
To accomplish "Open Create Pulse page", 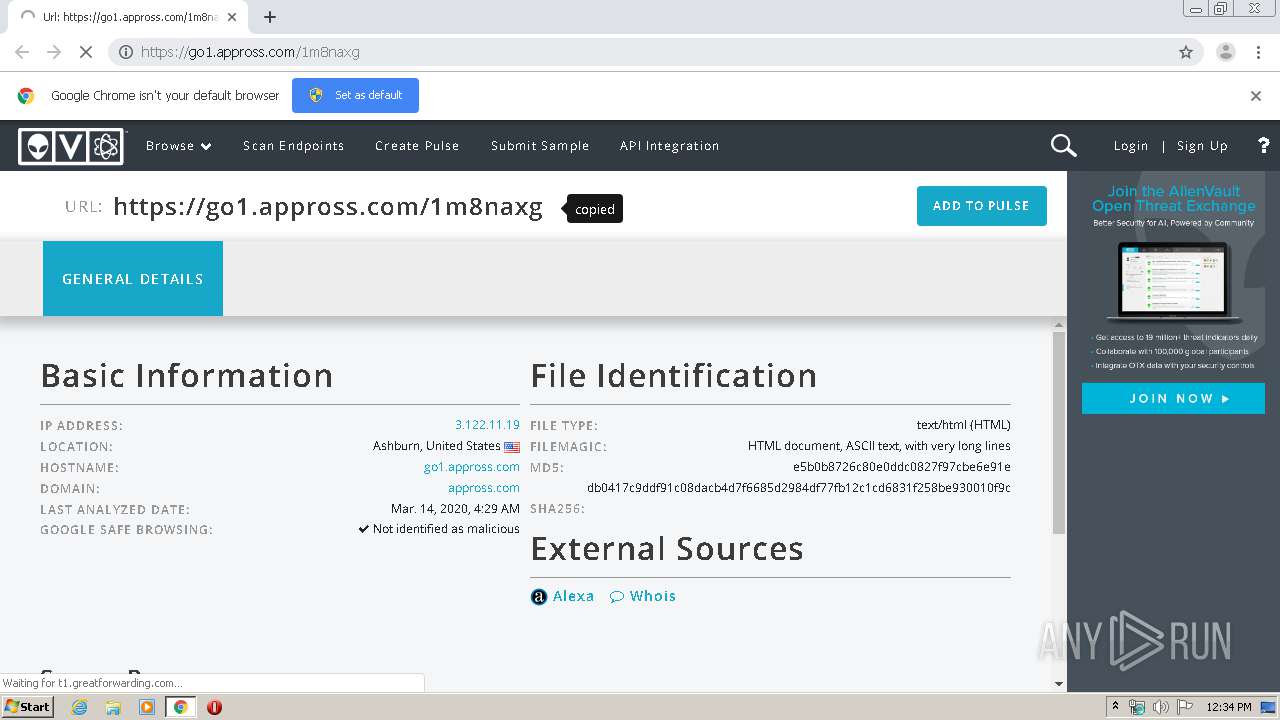I will (417, 146).
